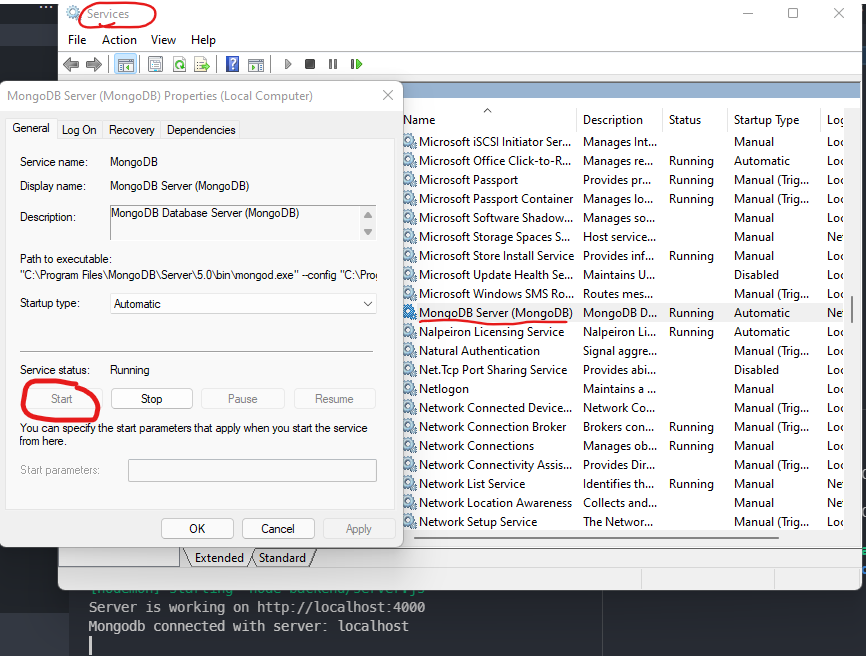Screen dimensions: 866x656
Task: Pause Service icon in toolbar
Action: point(332,64)
